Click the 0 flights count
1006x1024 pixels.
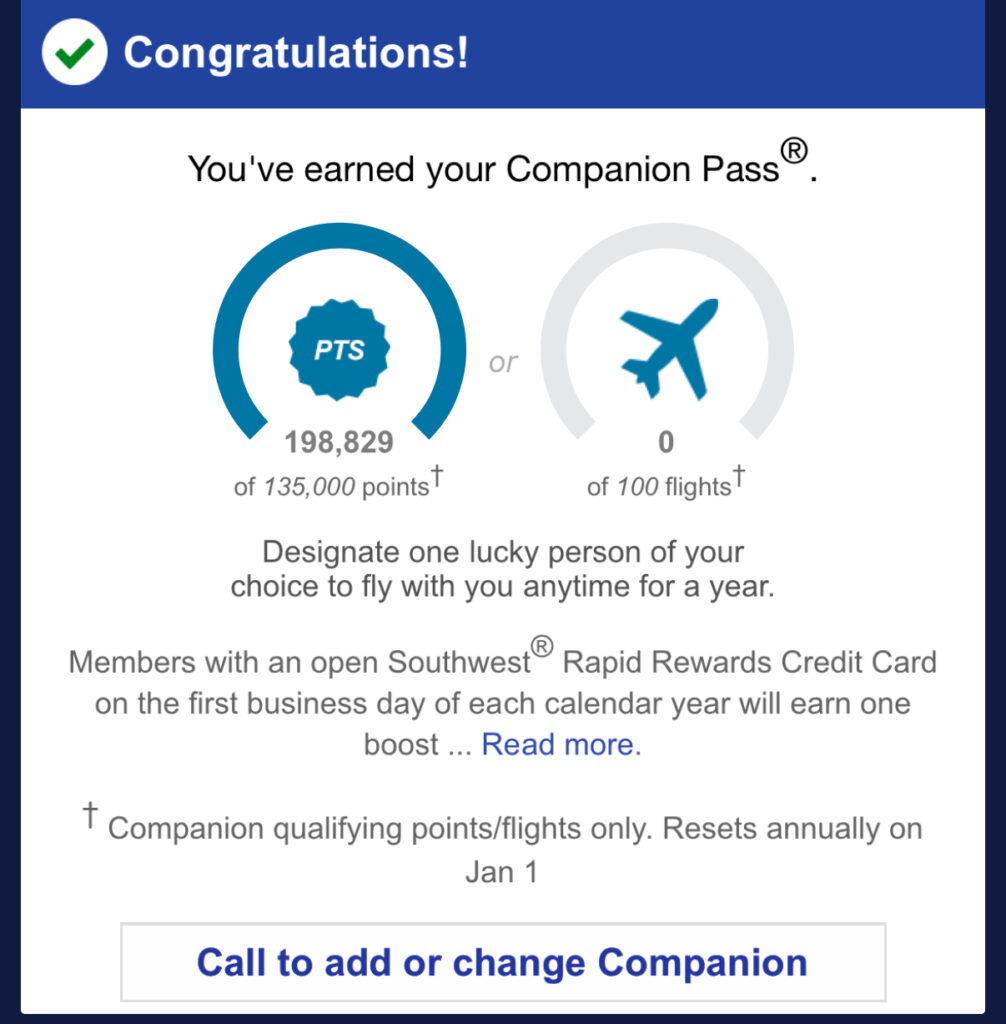click(x=667, y=441)
